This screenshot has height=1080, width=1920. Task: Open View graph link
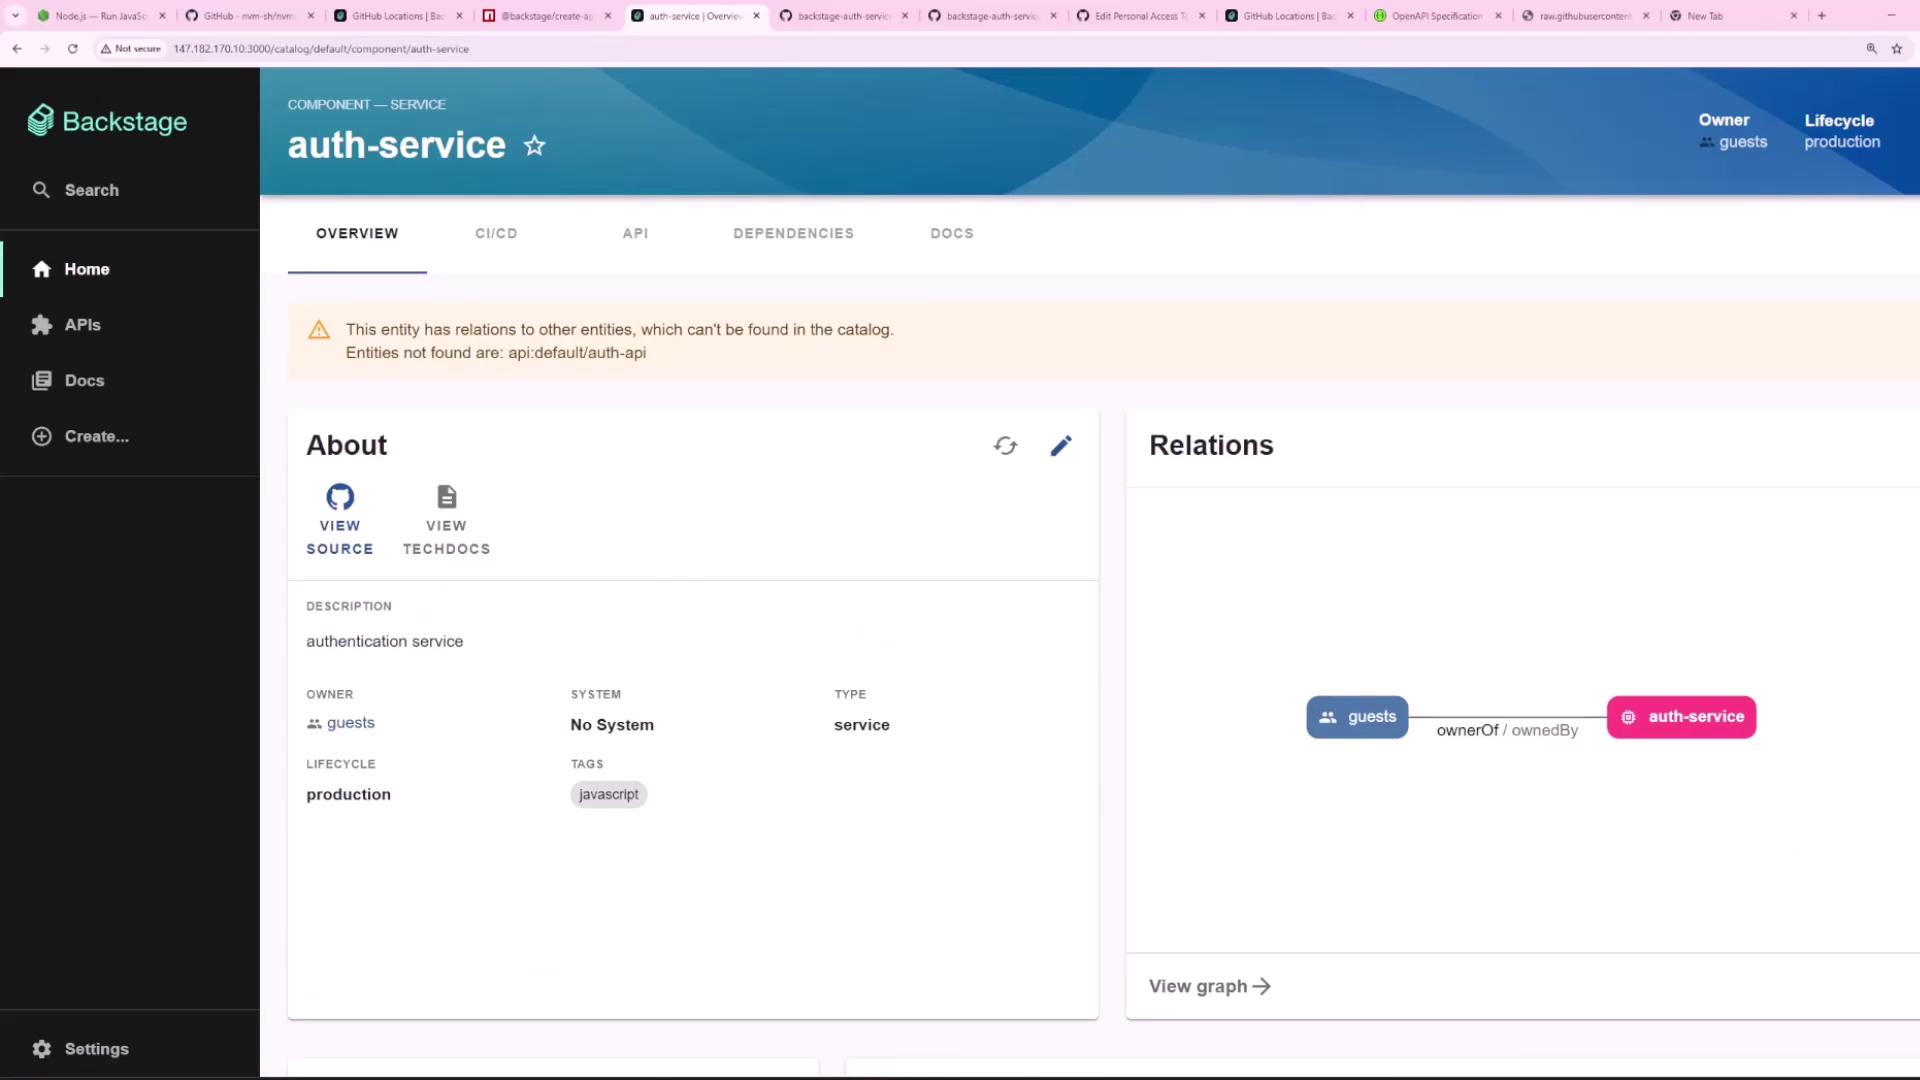1210,987
